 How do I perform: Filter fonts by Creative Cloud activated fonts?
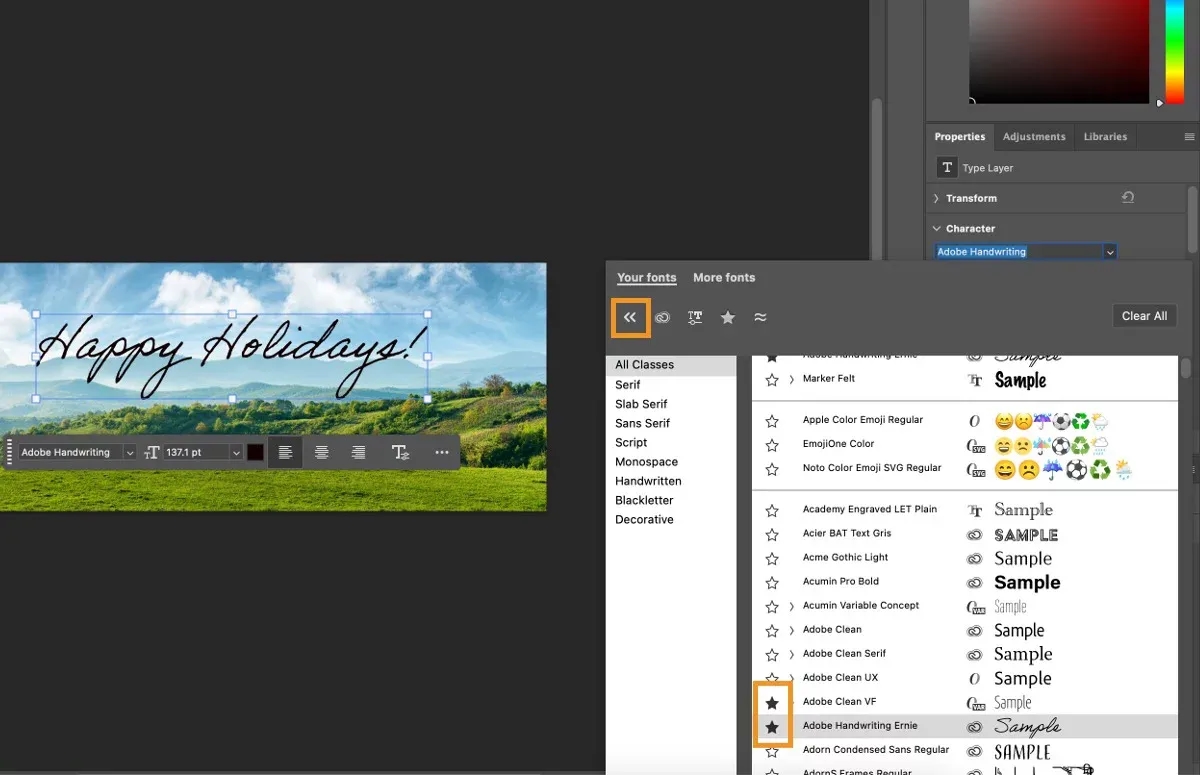click(x=663, y=317)
